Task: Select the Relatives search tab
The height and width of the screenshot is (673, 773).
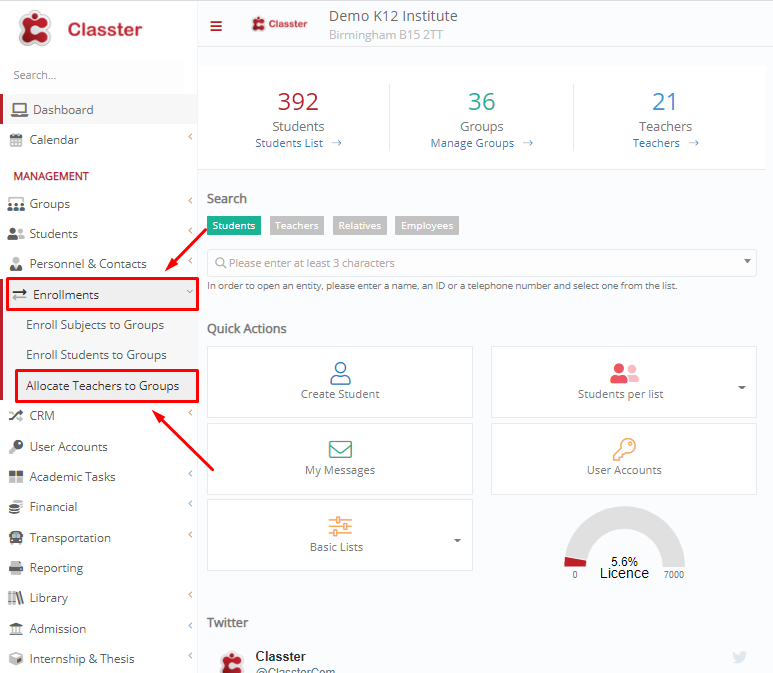Action: pos(360,225)
